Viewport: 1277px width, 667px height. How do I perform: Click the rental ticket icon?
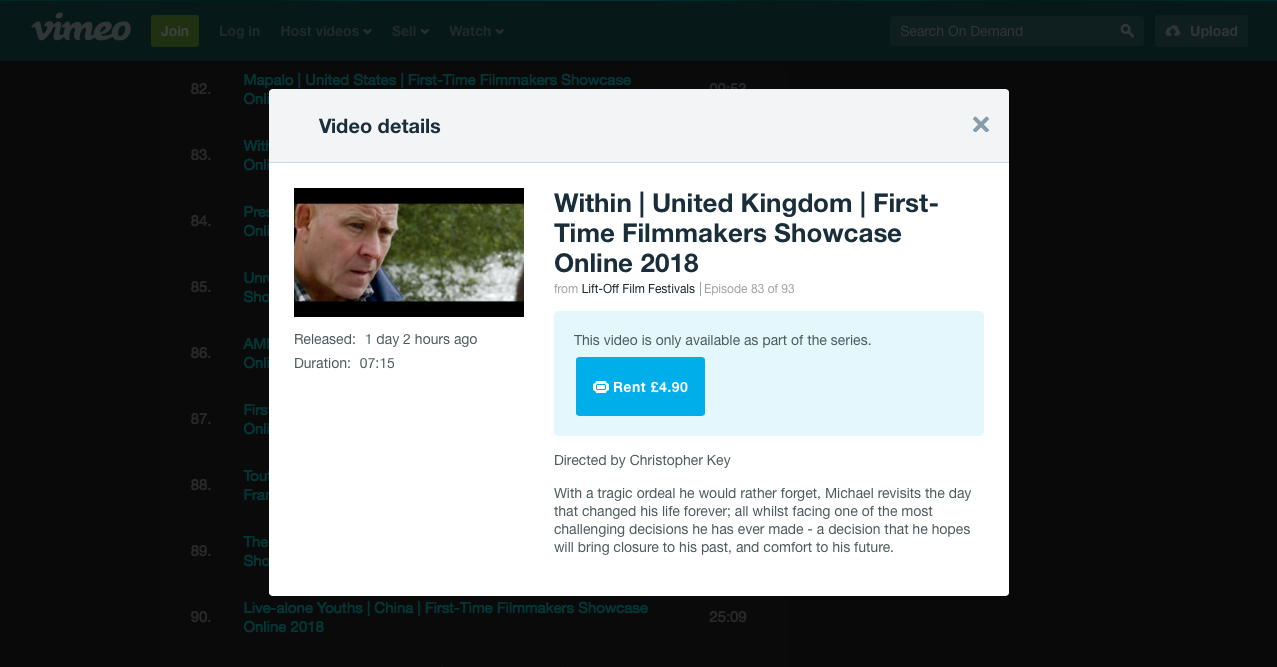[601, 387]
